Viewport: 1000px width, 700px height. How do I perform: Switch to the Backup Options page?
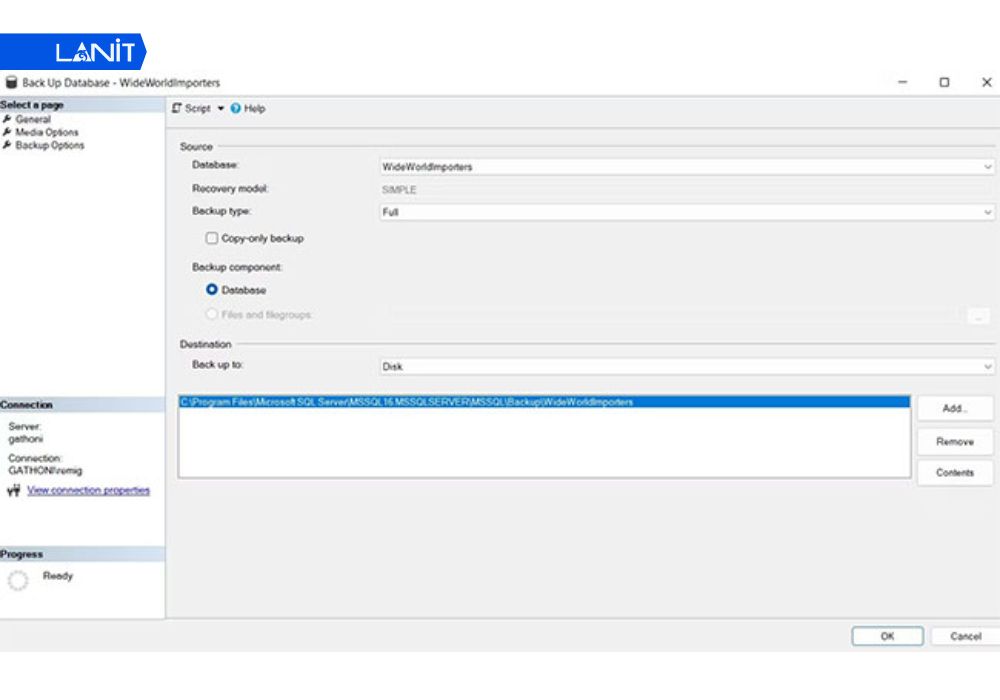pos(50,145)
